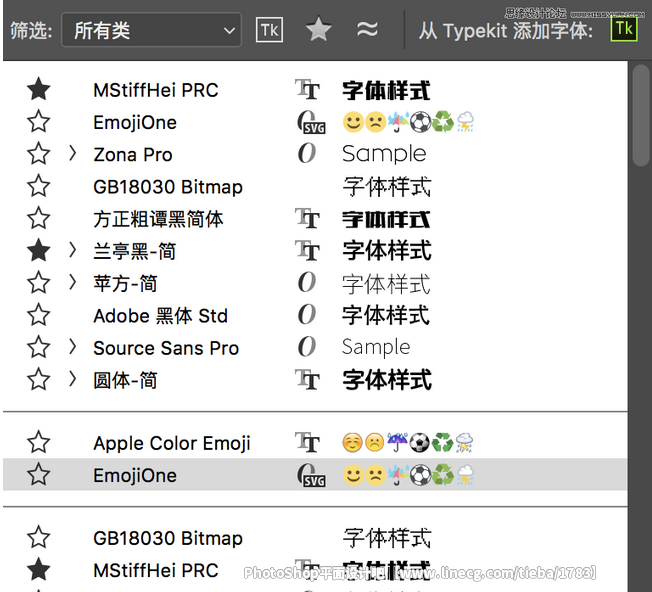Click SVG font icon on first EmojiOne row
Screen dimensions: 652x592
[311, 122]
